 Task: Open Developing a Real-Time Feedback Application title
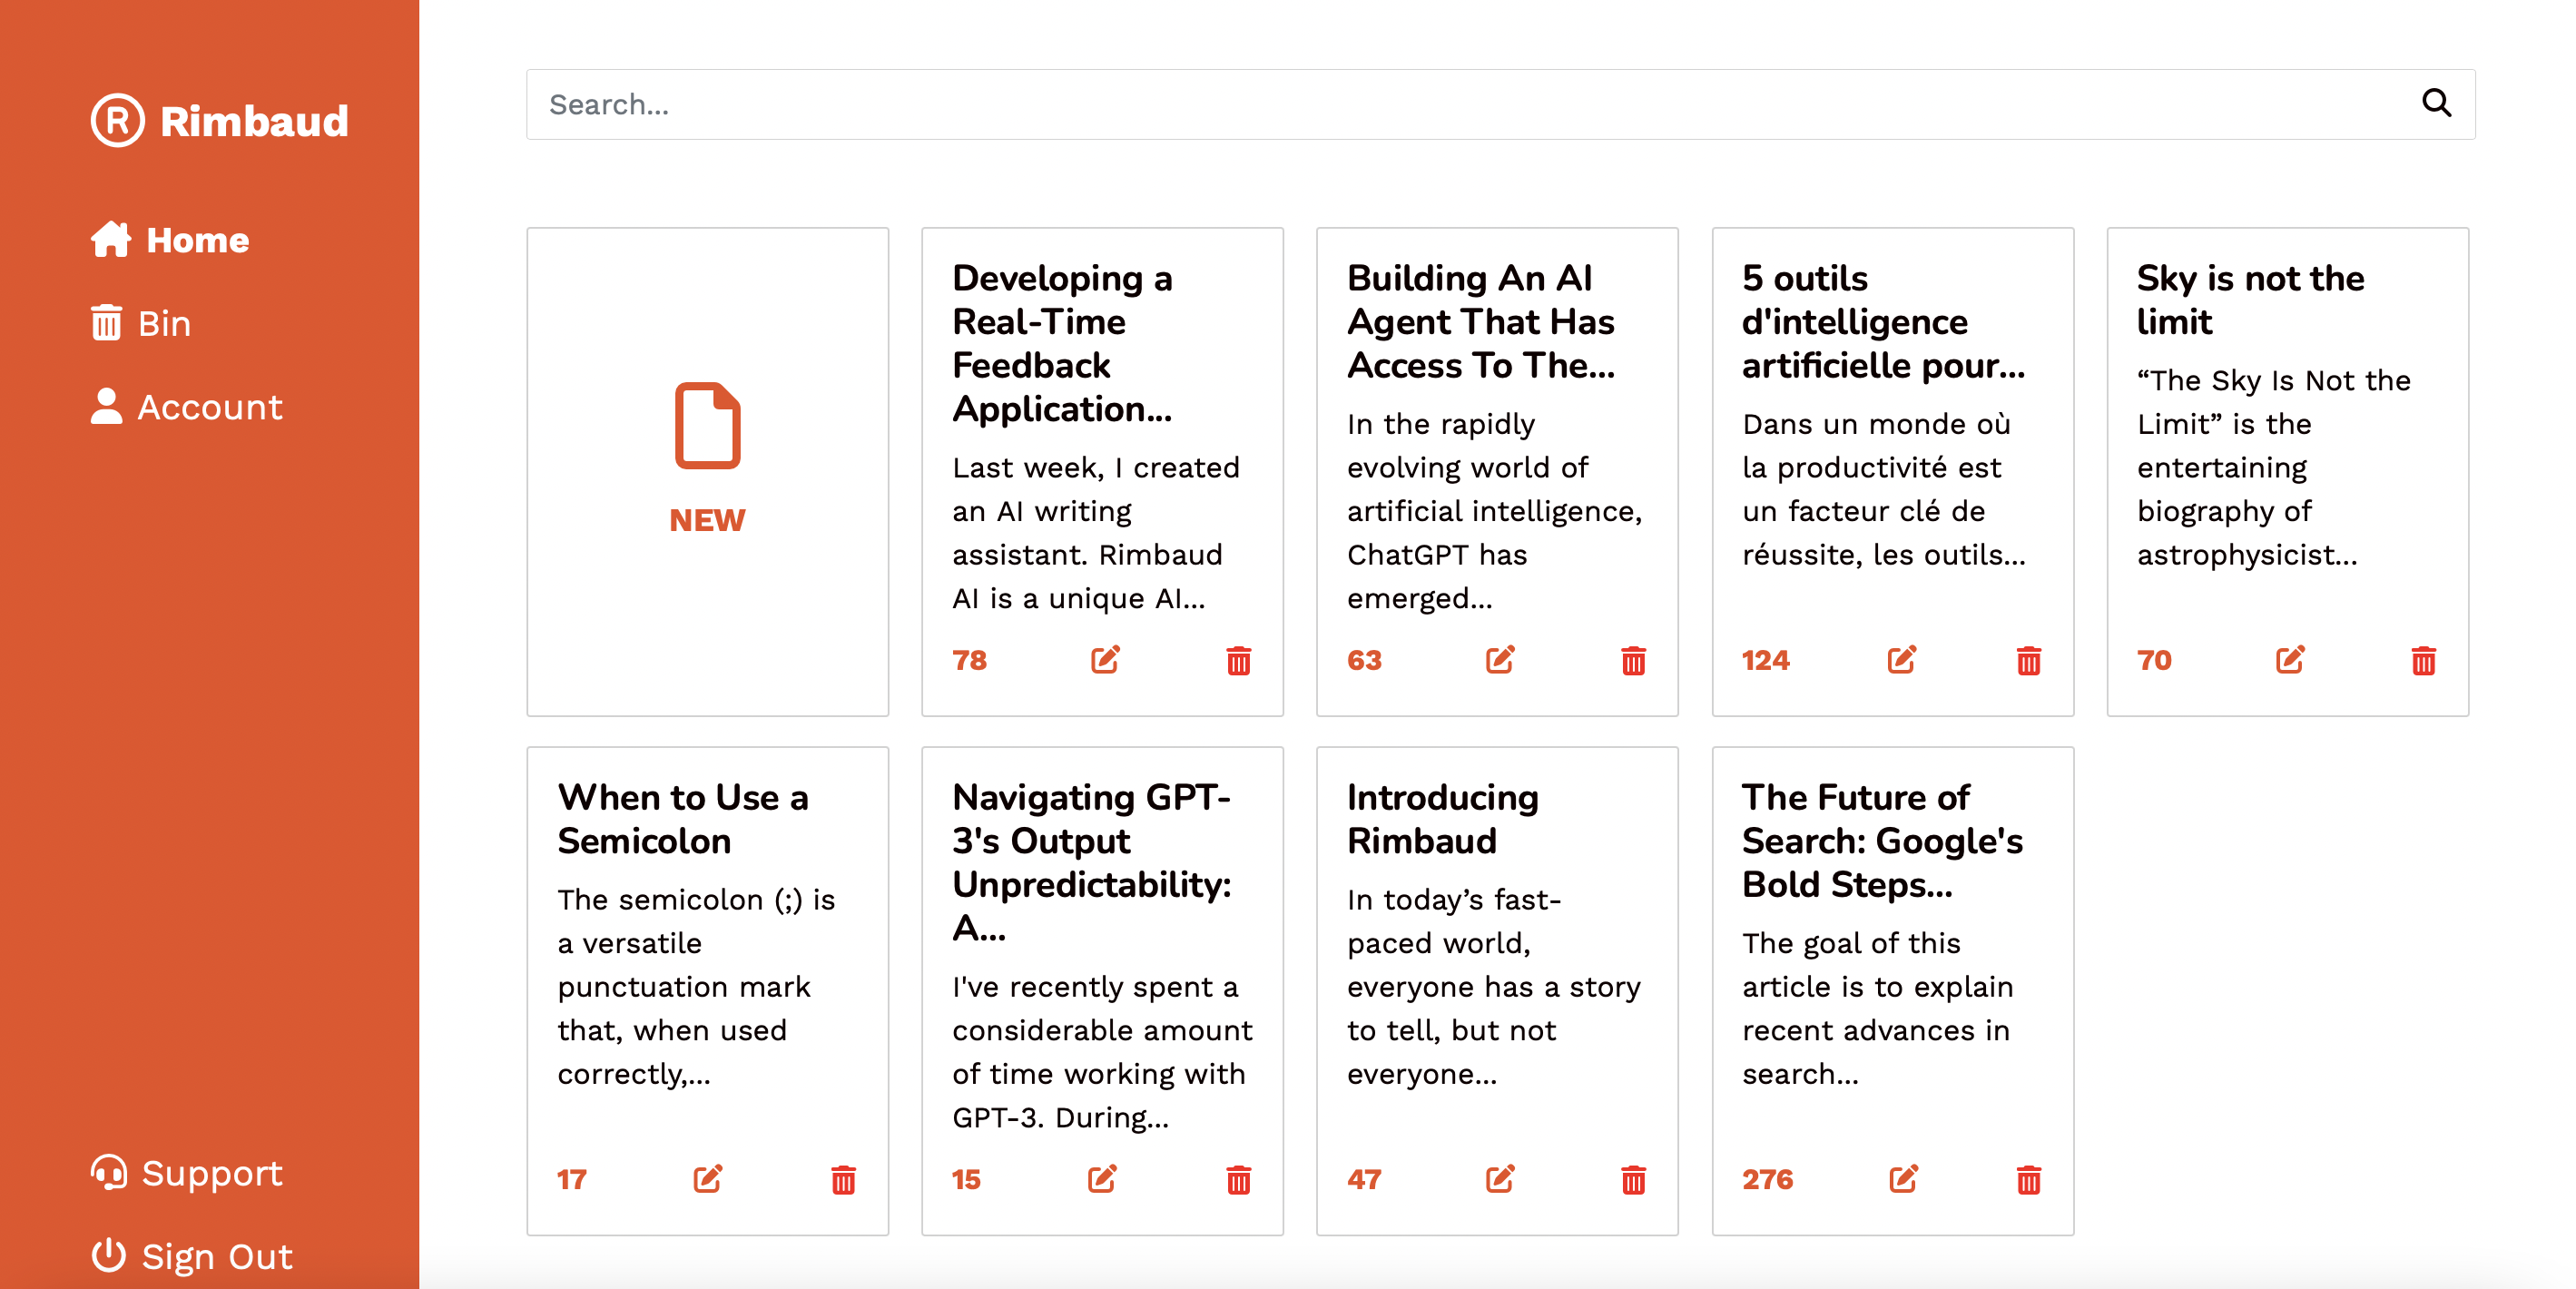[x=1062, y=343]
